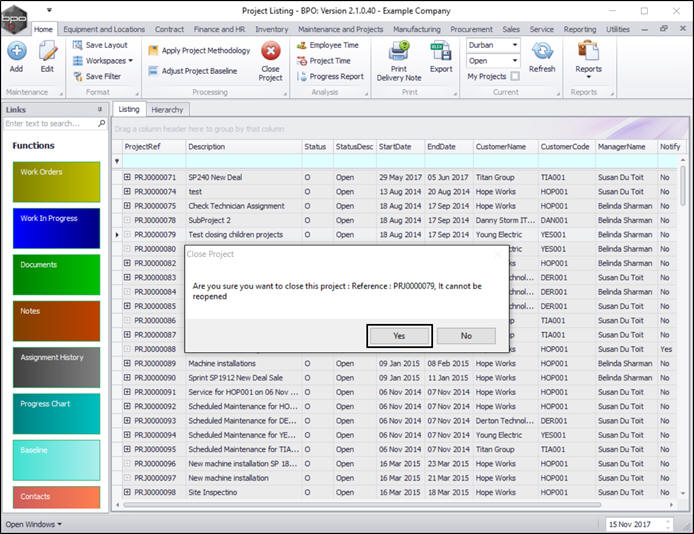Image resolution: width=694 pixels, height=534 pixels.
Task: Click the Links search text field
Action: coord(50,124)
